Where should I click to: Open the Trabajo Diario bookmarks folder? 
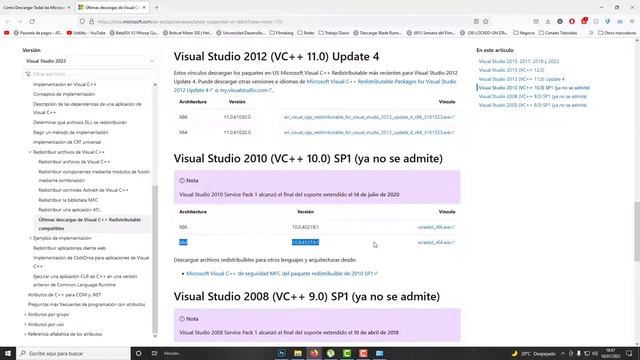coord(333,33)
